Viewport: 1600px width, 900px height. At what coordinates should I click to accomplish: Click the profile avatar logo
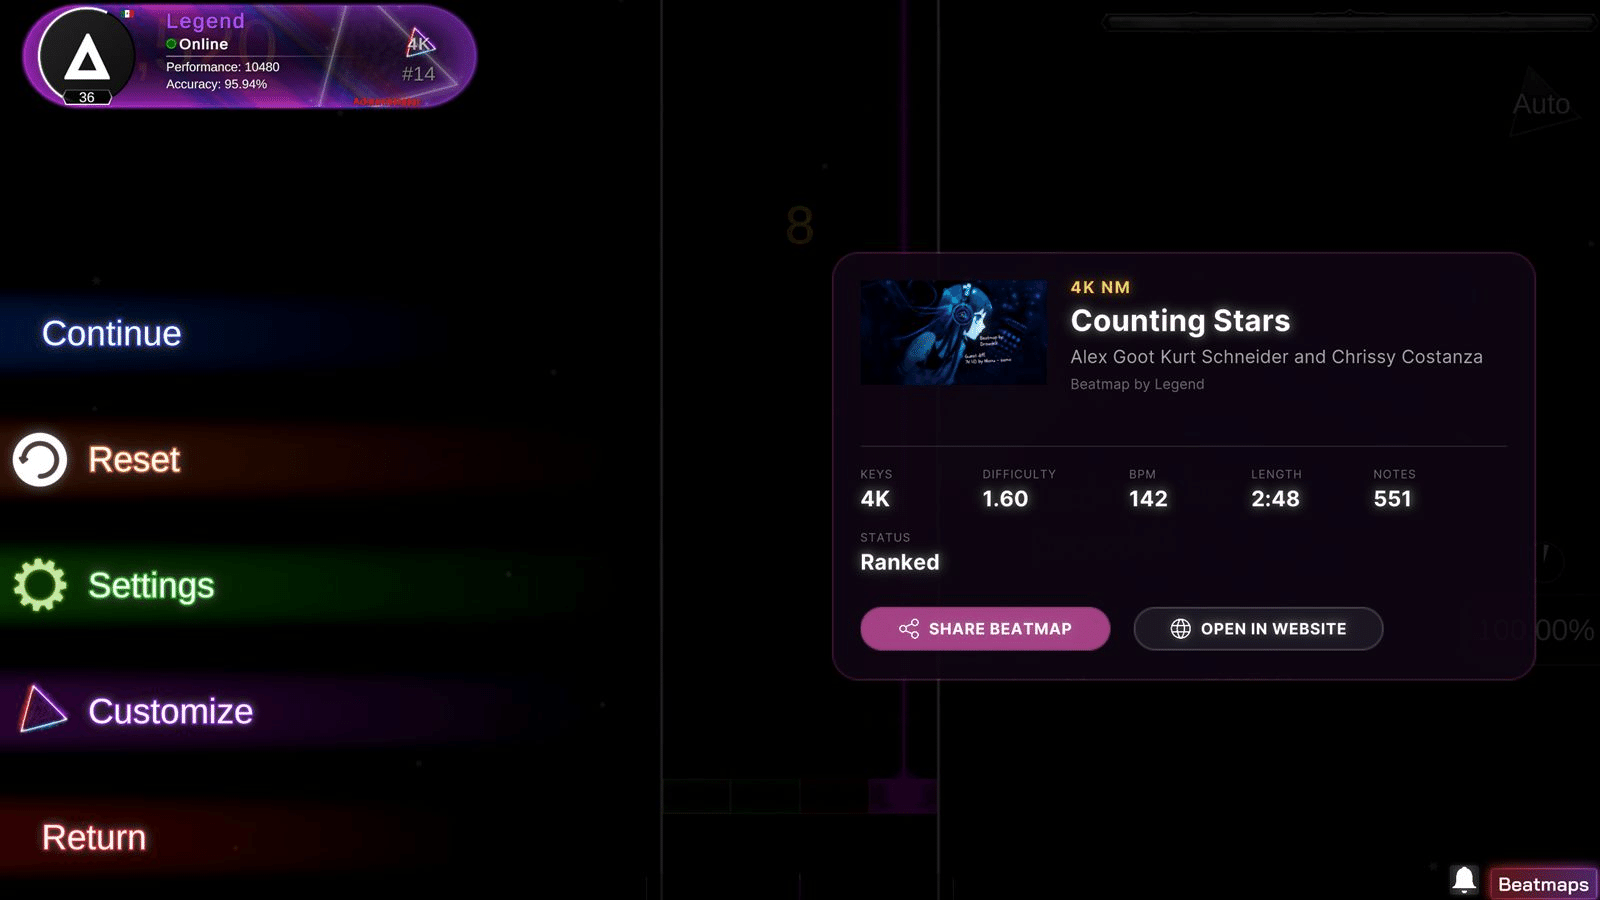click(87, 57)
